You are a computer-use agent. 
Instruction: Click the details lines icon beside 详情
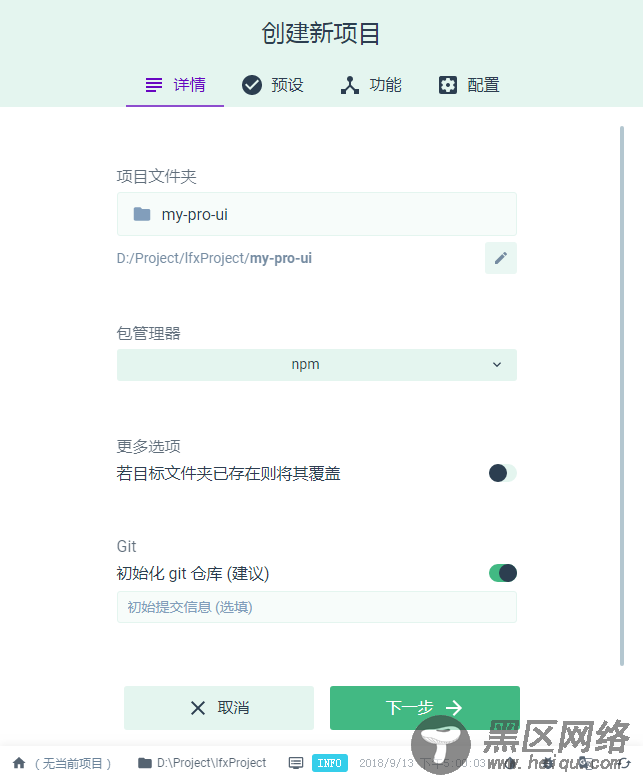(154, 85)
